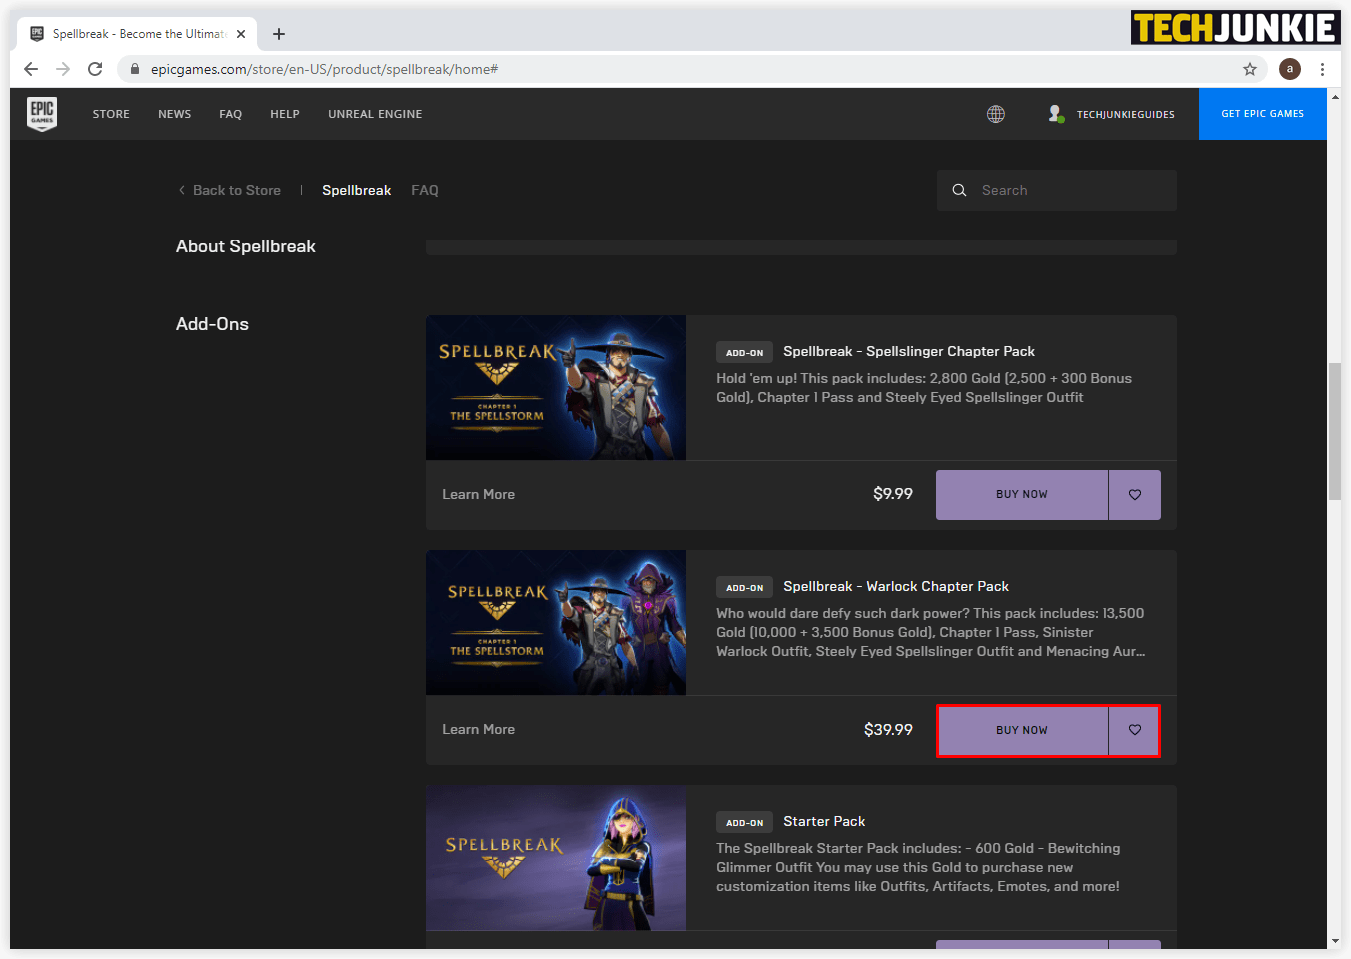The height and width of the screenshot is (959, 1351).
Task: Open a new browser tab
Action: (x=279, y=34)
